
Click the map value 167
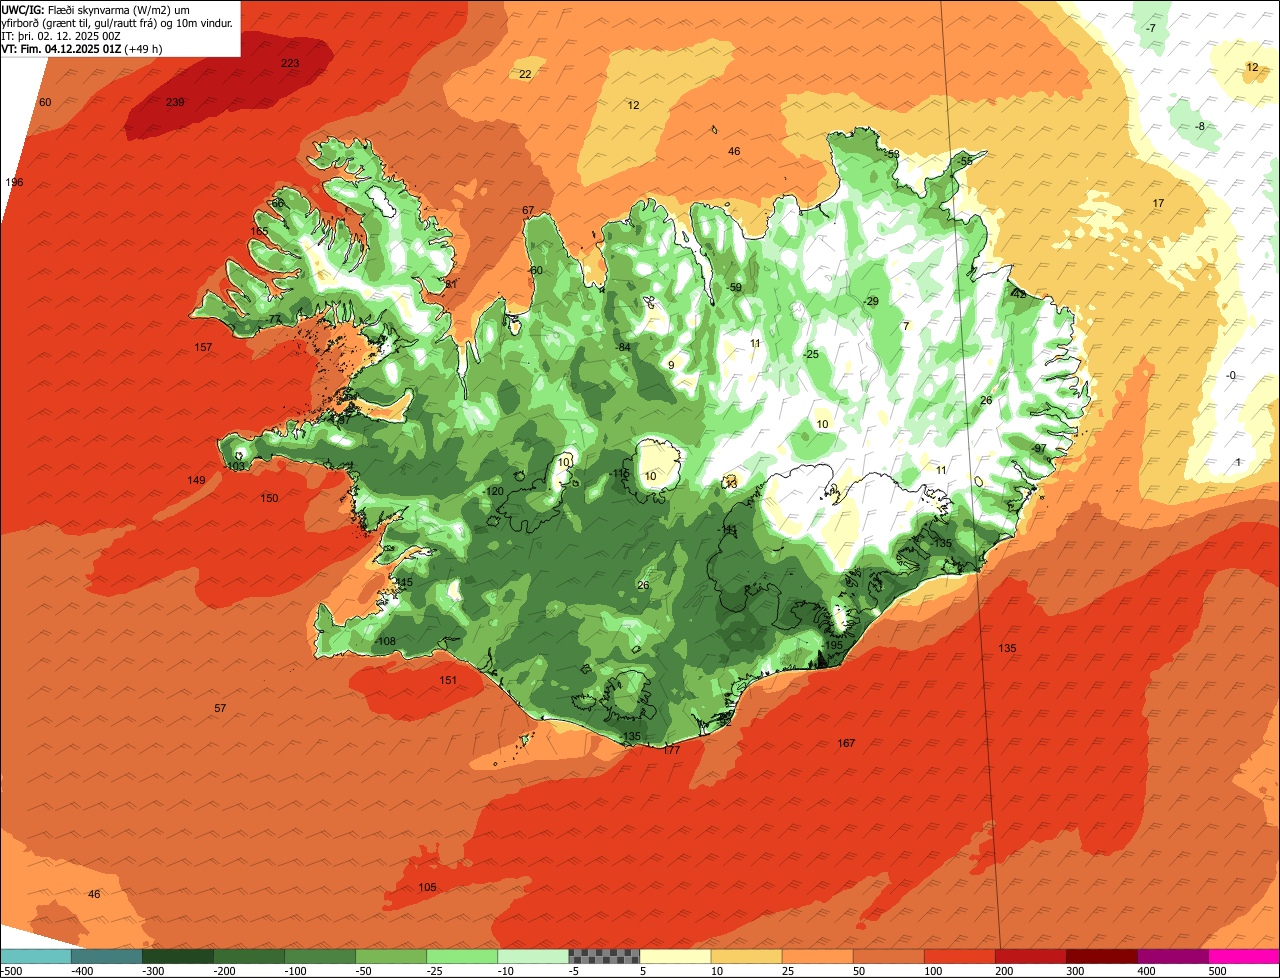846,743
